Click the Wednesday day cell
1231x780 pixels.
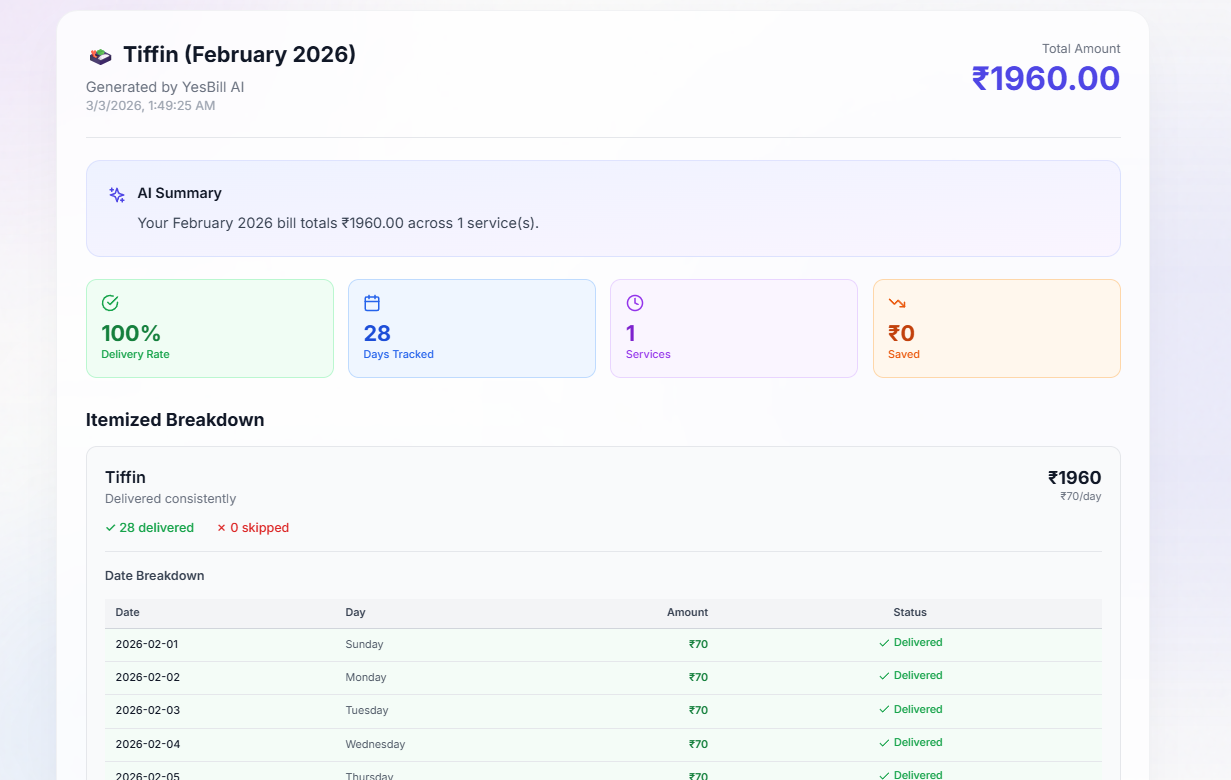click(375, 744)
